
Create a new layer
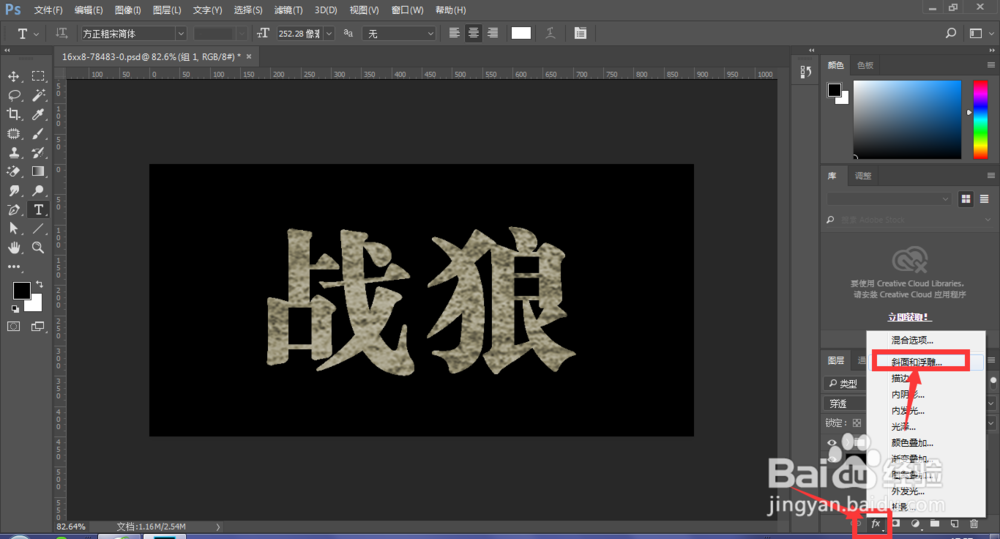pos(954,524)
